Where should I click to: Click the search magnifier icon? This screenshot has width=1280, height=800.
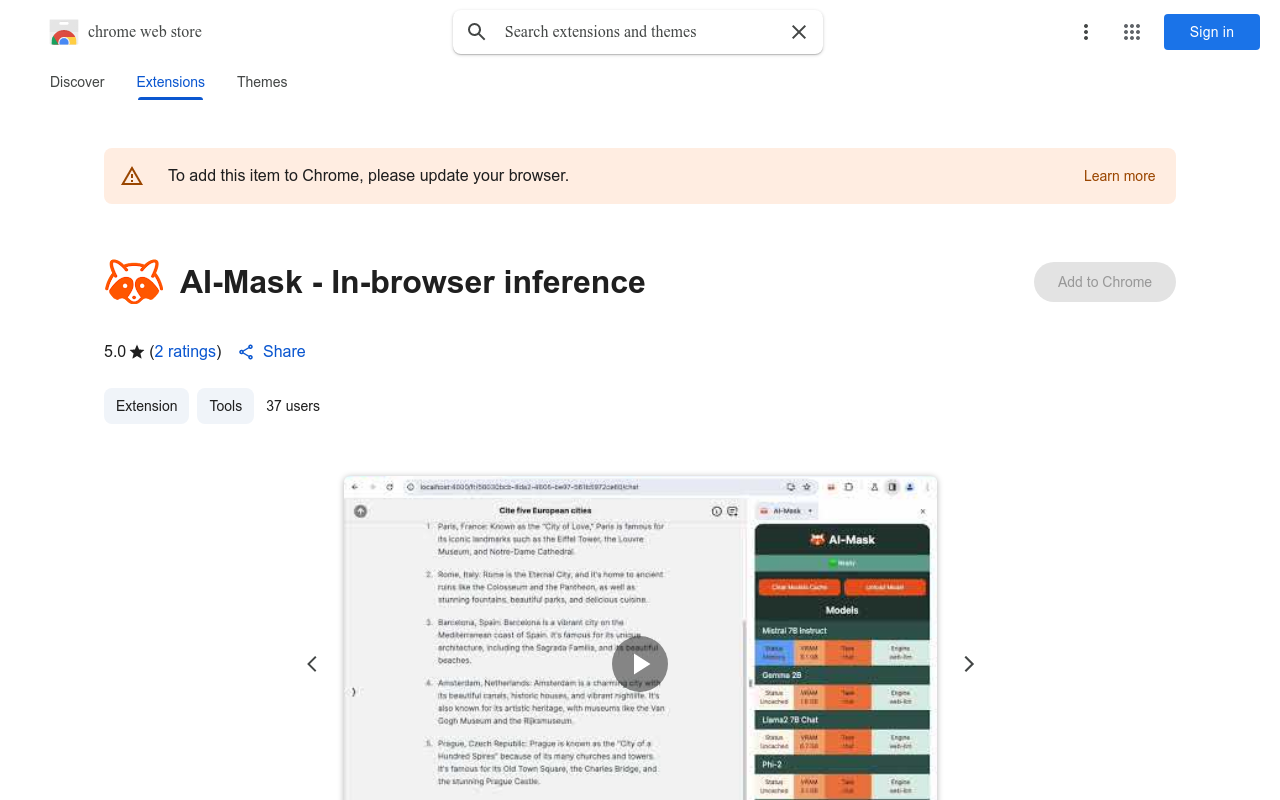coord(477,32)
